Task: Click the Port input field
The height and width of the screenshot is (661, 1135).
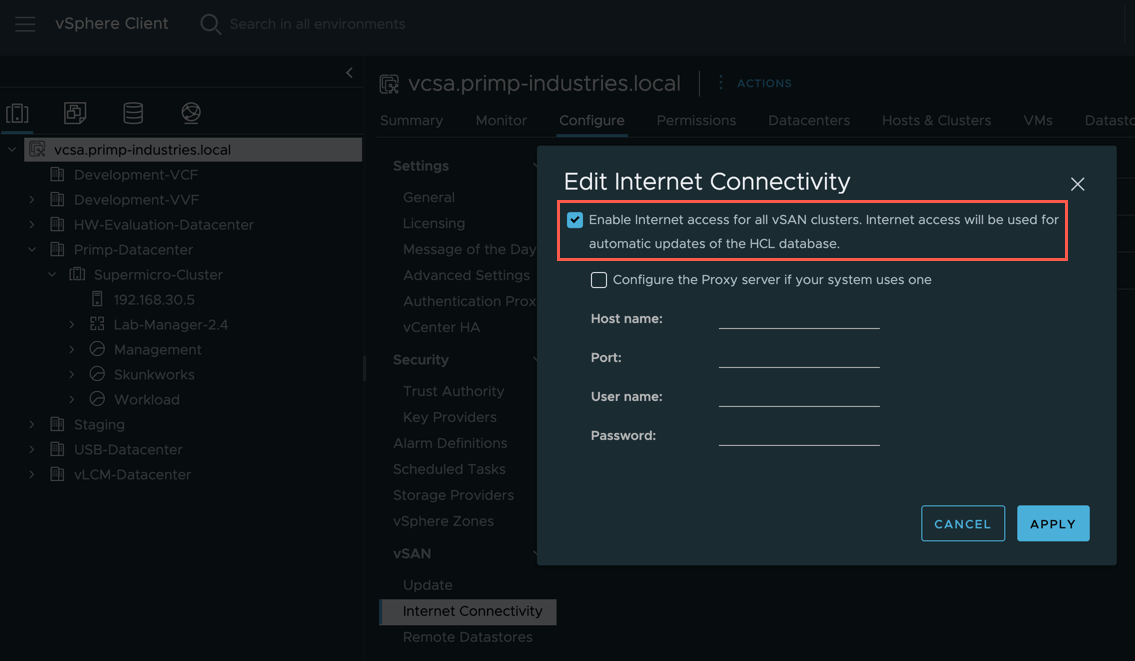Action: pyautogui.click(x=799, y=358)
